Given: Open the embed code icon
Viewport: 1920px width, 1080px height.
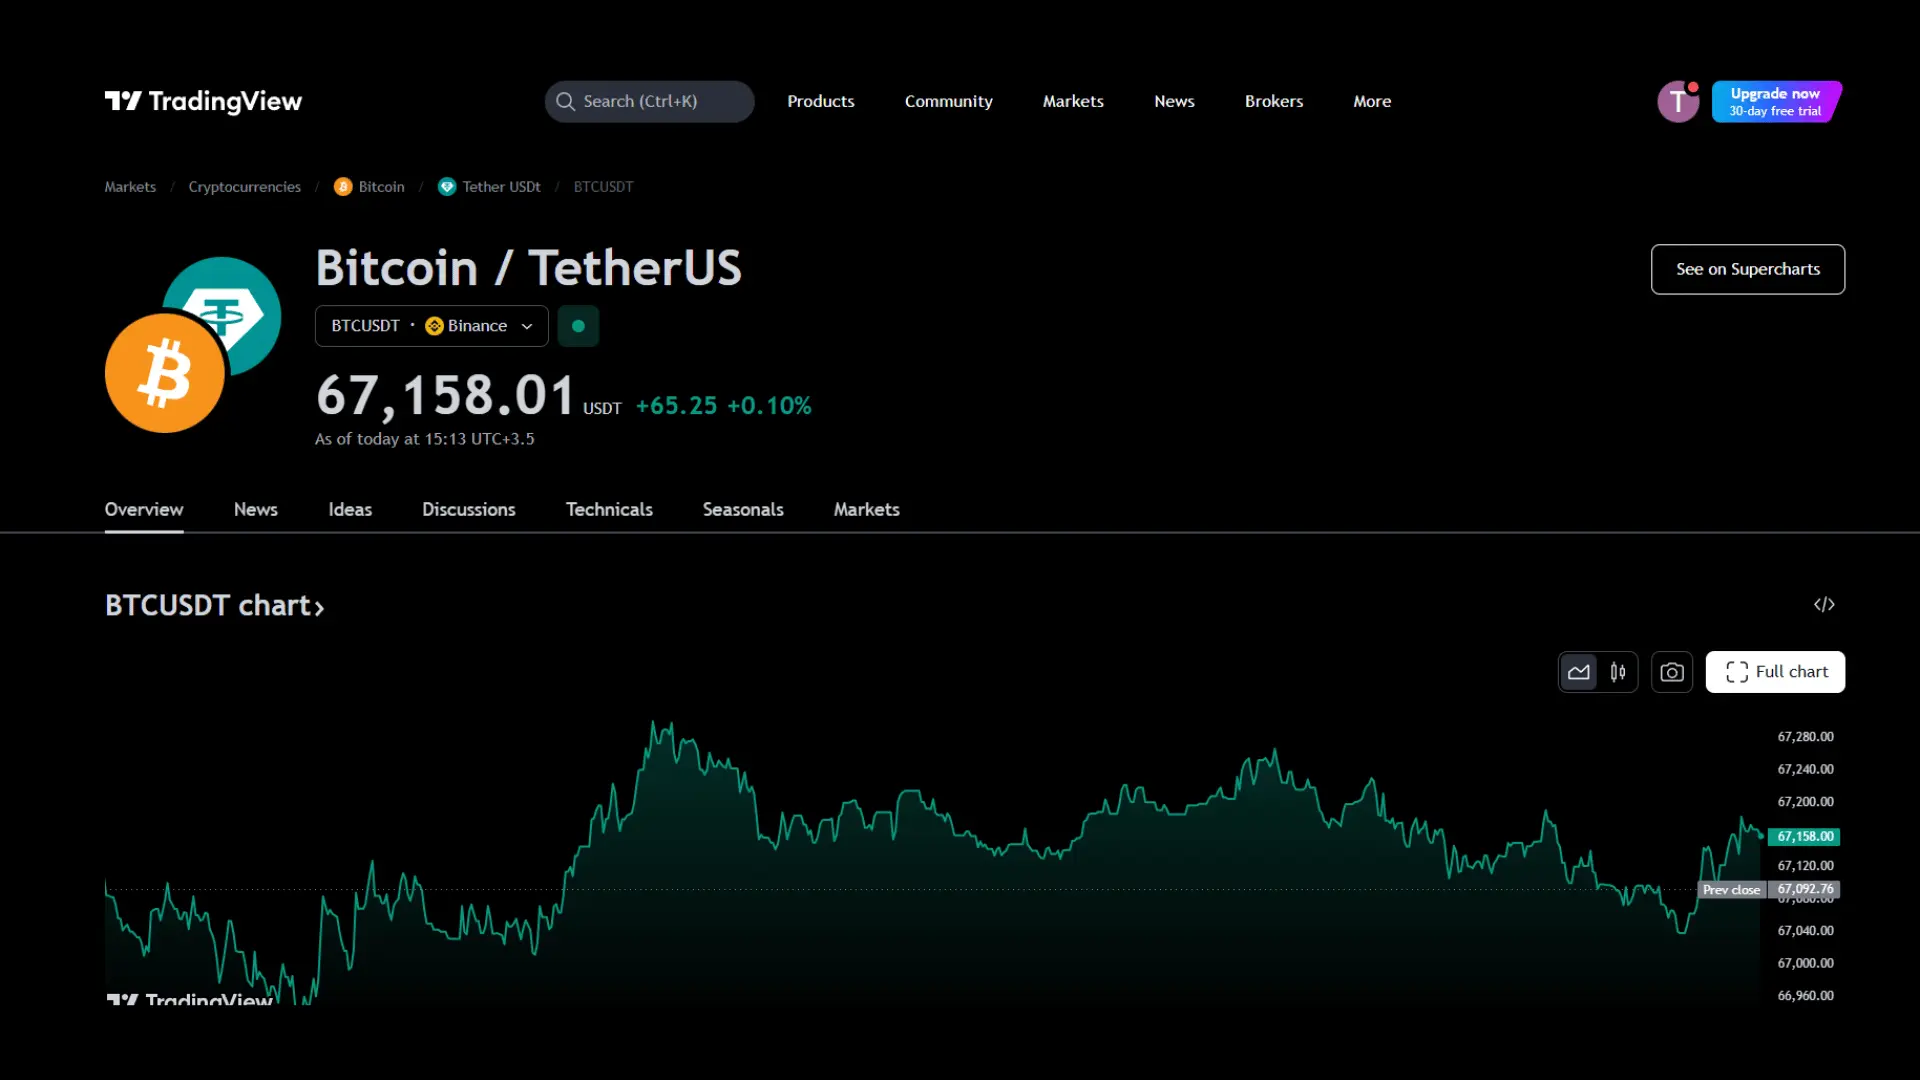Looking at the screenshot, I should coord(1824,604).
